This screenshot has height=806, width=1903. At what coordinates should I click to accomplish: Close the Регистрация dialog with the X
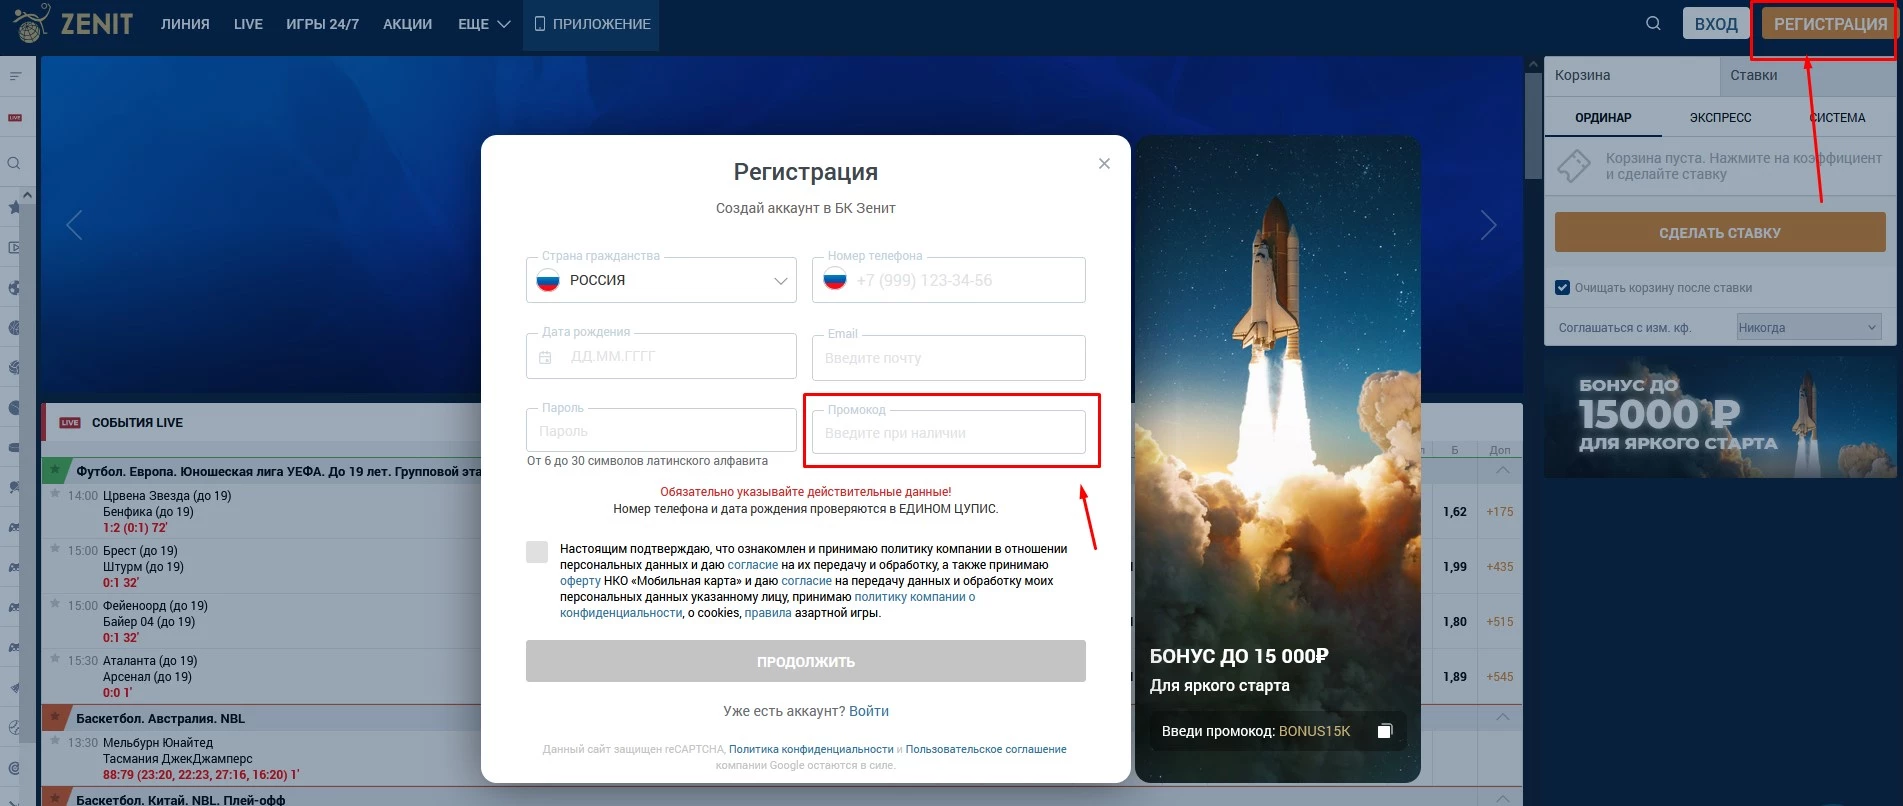click(1104, 163)
